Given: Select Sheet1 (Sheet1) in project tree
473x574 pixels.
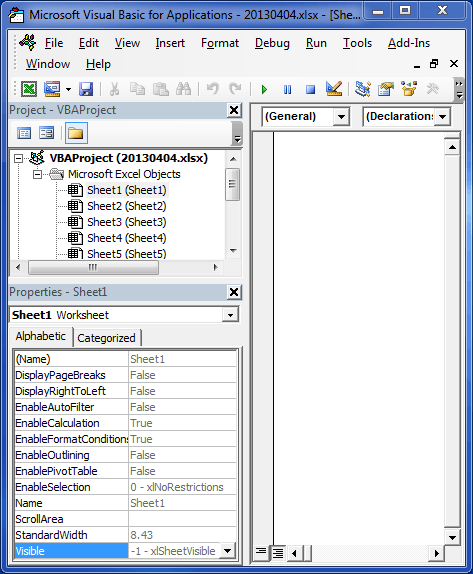Looking at the screenshot, I should click(x=127, y=190).
